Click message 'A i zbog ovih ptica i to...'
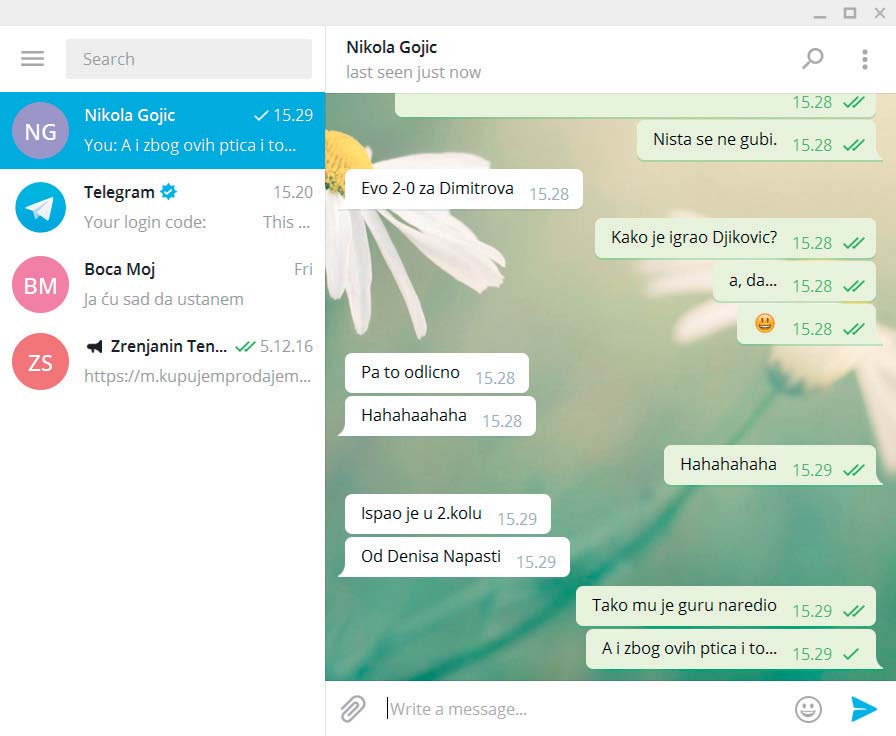Screen dimensions: 896x736 click(731, 649)
